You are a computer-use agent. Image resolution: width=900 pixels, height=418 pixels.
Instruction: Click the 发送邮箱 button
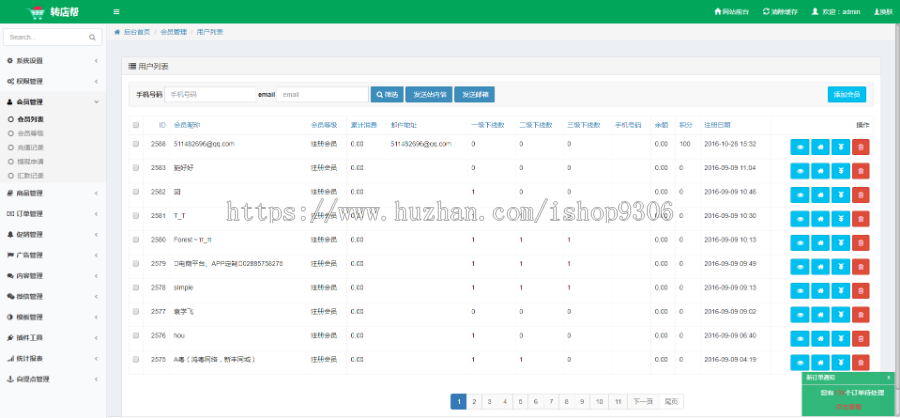pos(474,95)
